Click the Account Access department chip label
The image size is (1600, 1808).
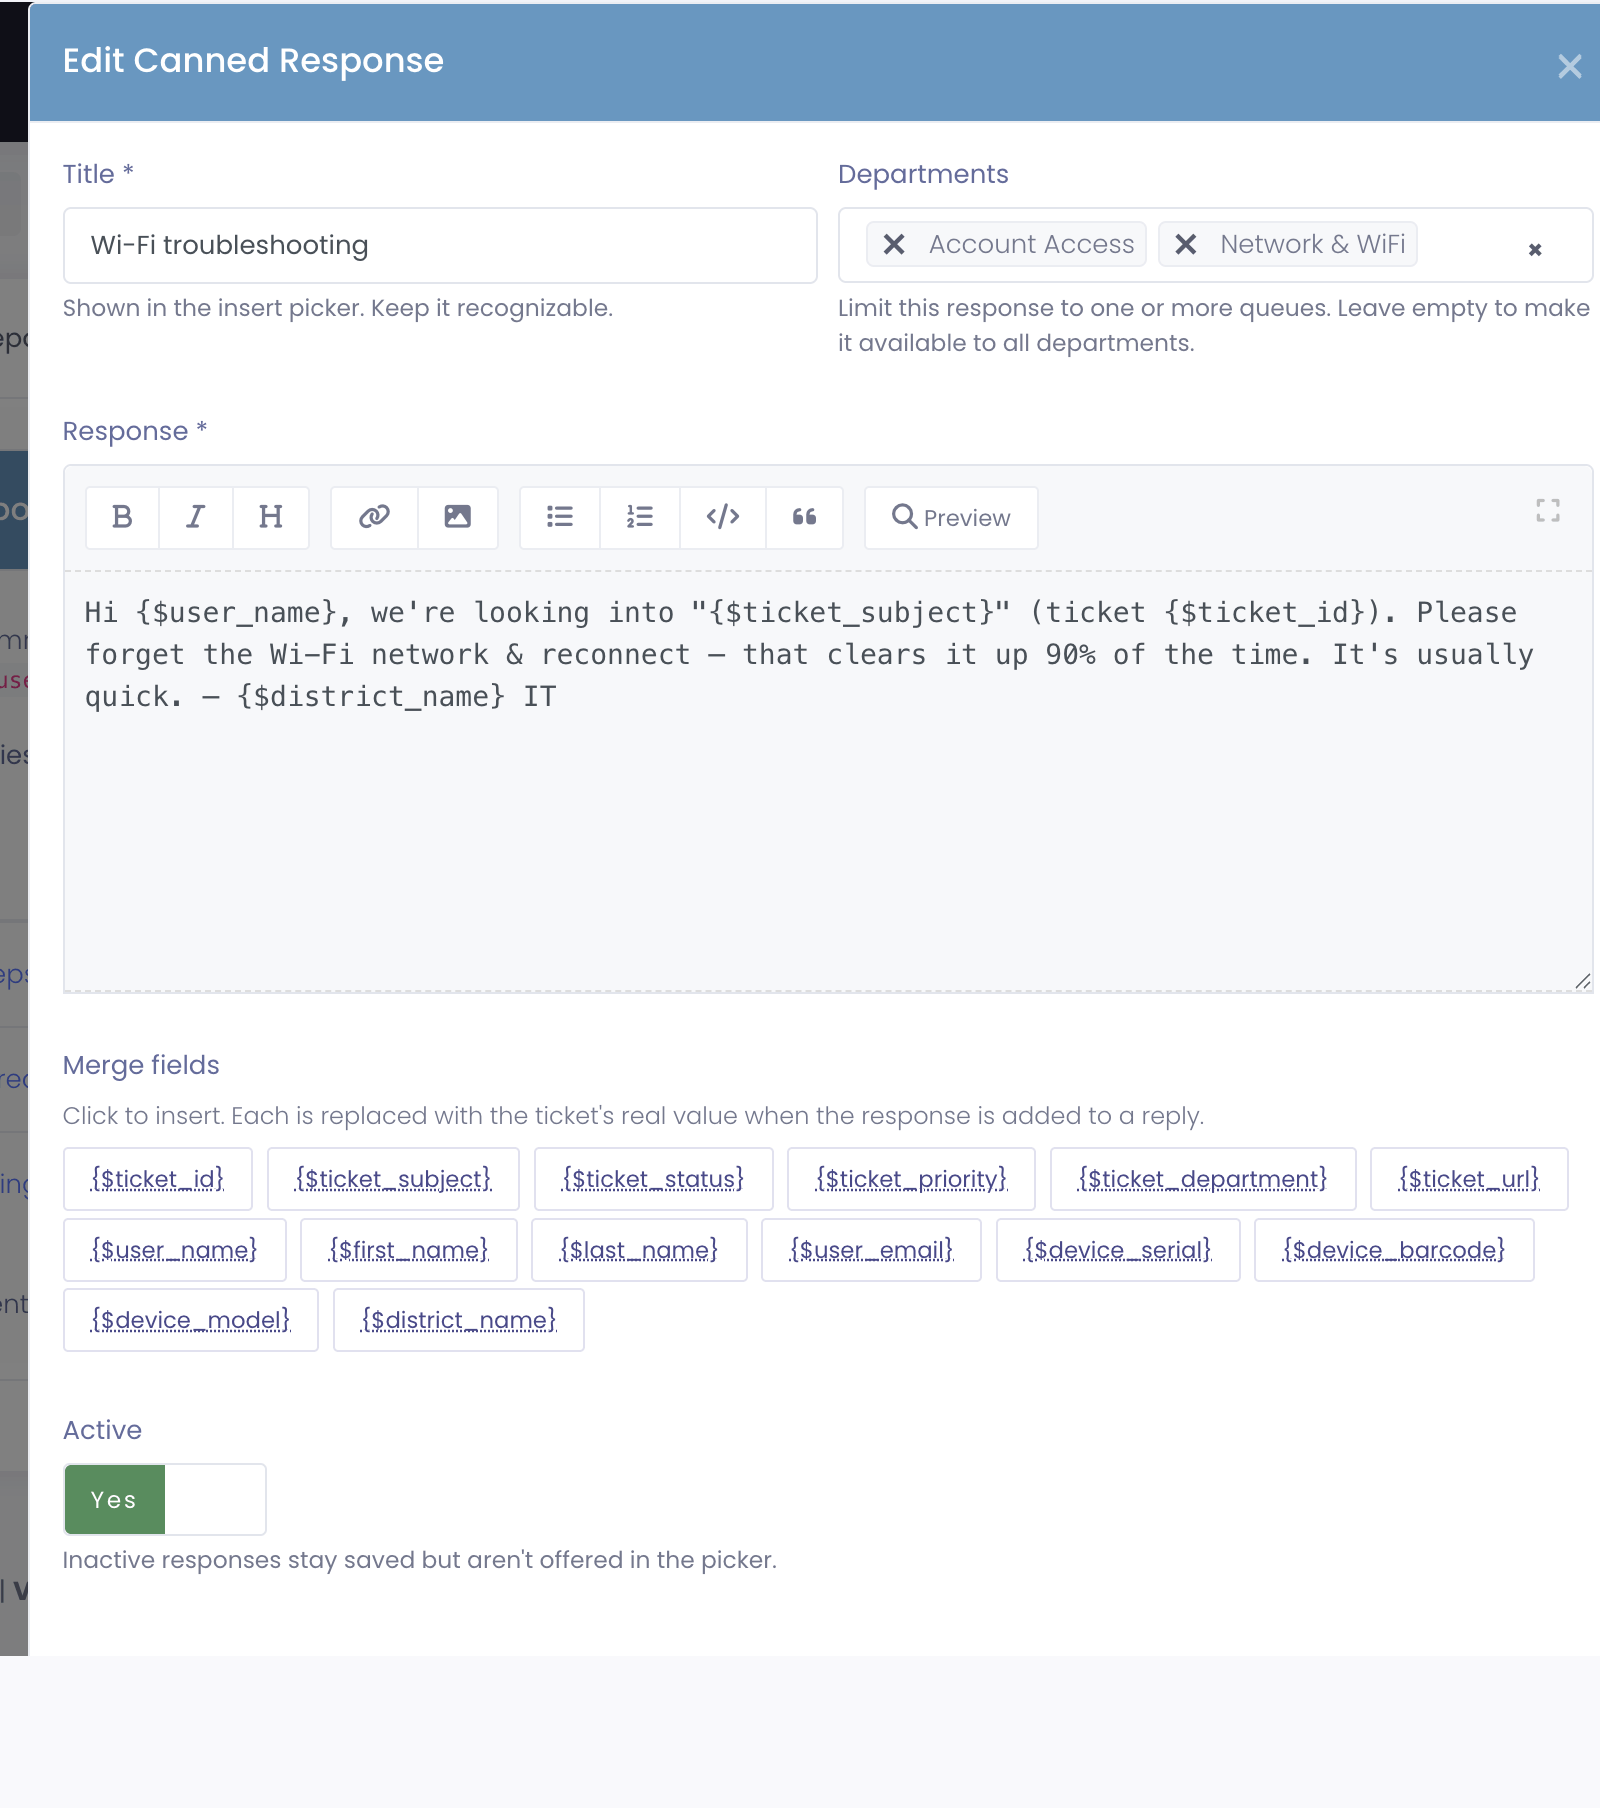pyautogui.click(x=1031, y=244)
